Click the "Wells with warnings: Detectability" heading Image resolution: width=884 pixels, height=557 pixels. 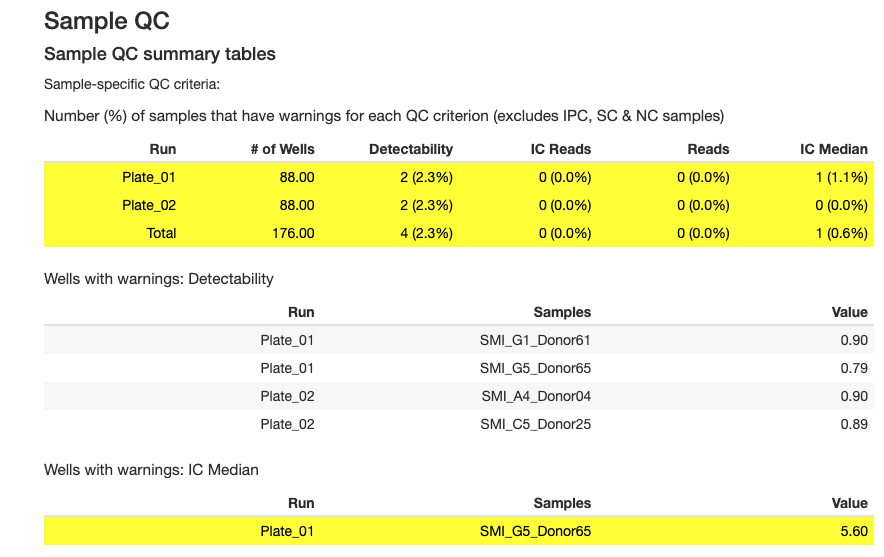159,279
